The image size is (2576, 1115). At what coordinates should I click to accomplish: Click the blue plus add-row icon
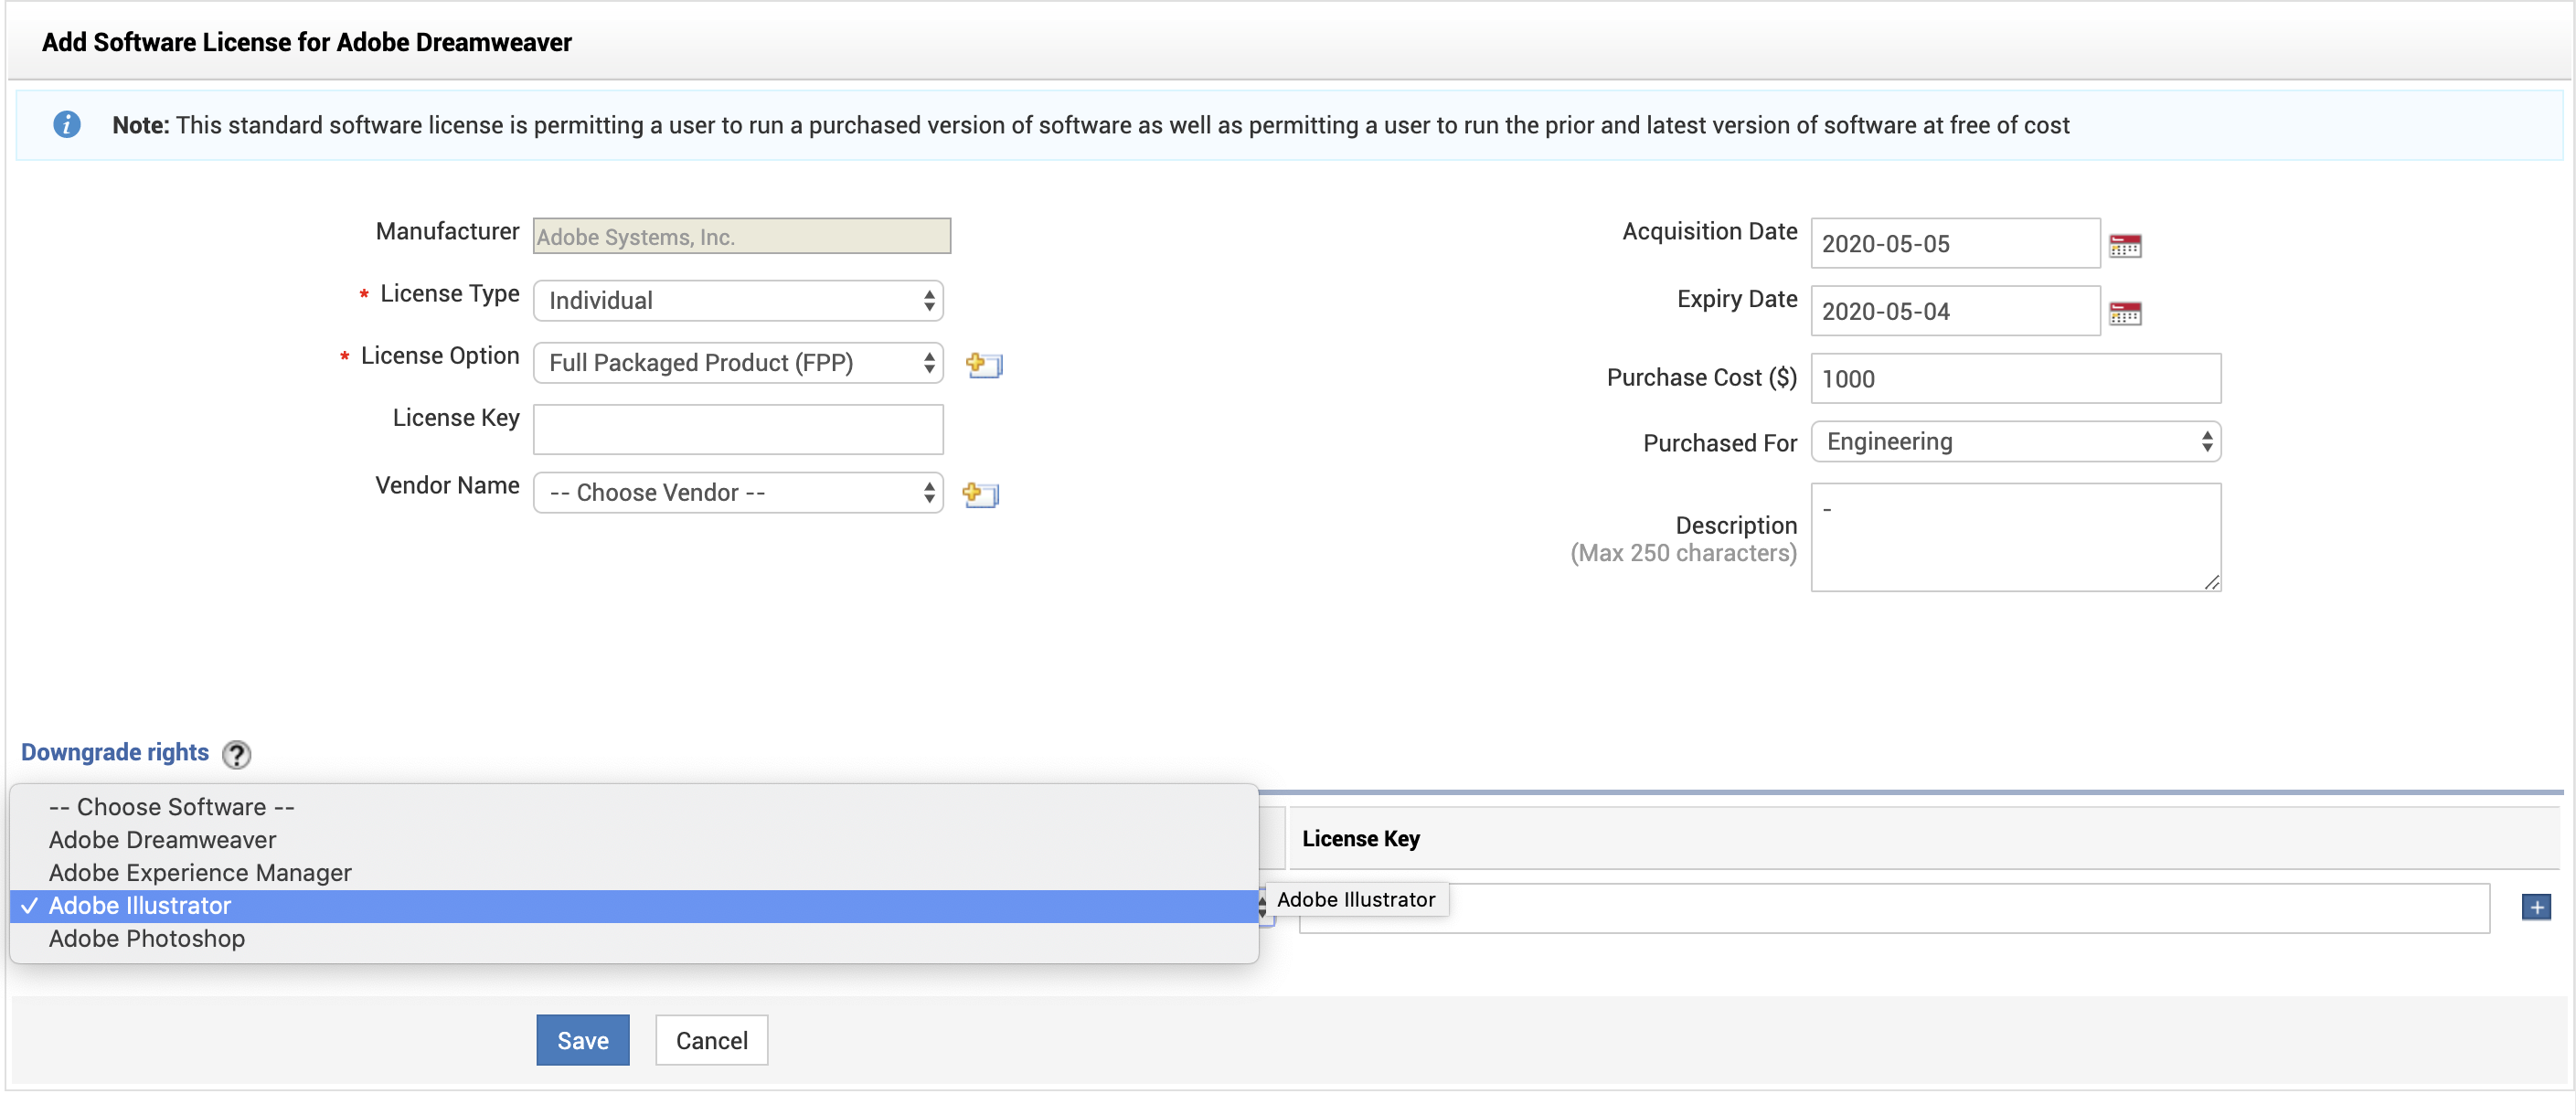coord(2535,907)
